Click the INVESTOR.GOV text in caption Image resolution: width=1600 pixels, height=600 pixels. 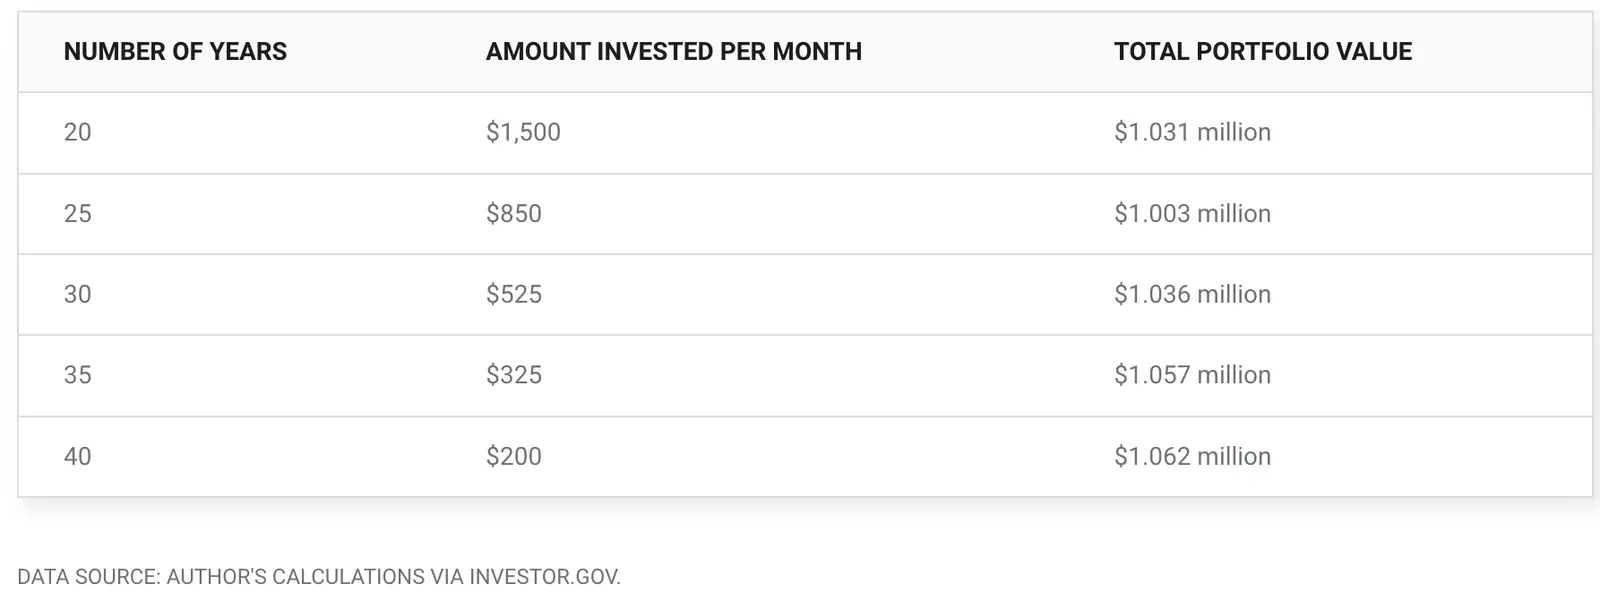point(545,577)
